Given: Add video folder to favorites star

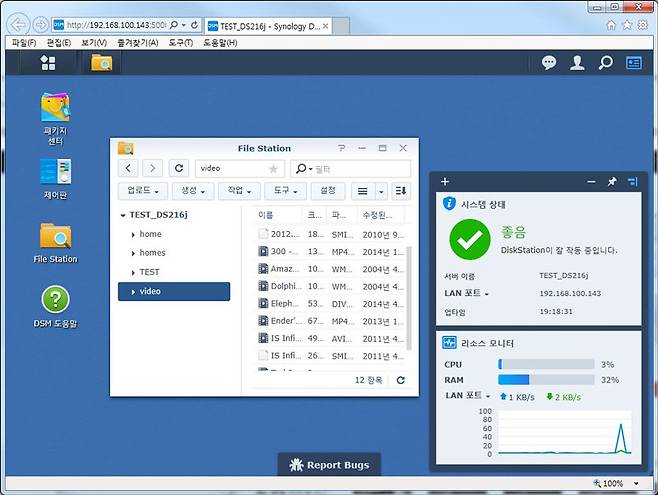Looking at the screenshot, I should tap(273, 169).
